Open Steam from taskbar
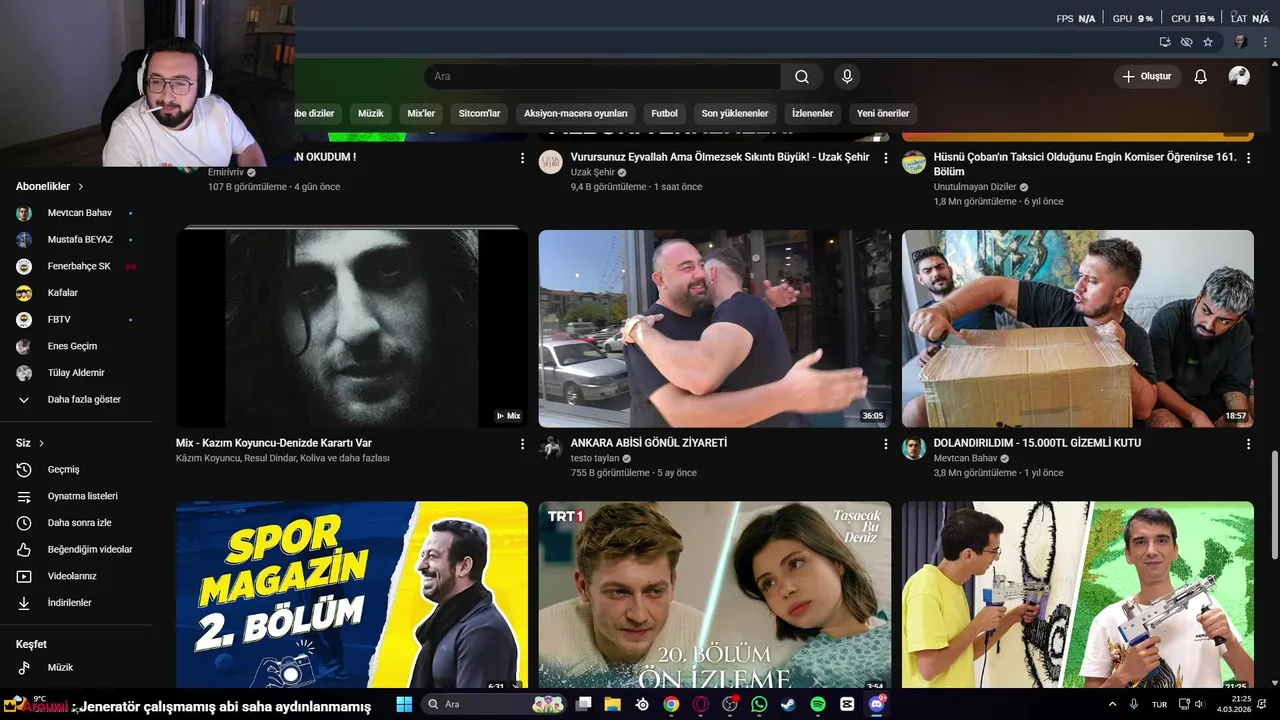 click(788, 704)
